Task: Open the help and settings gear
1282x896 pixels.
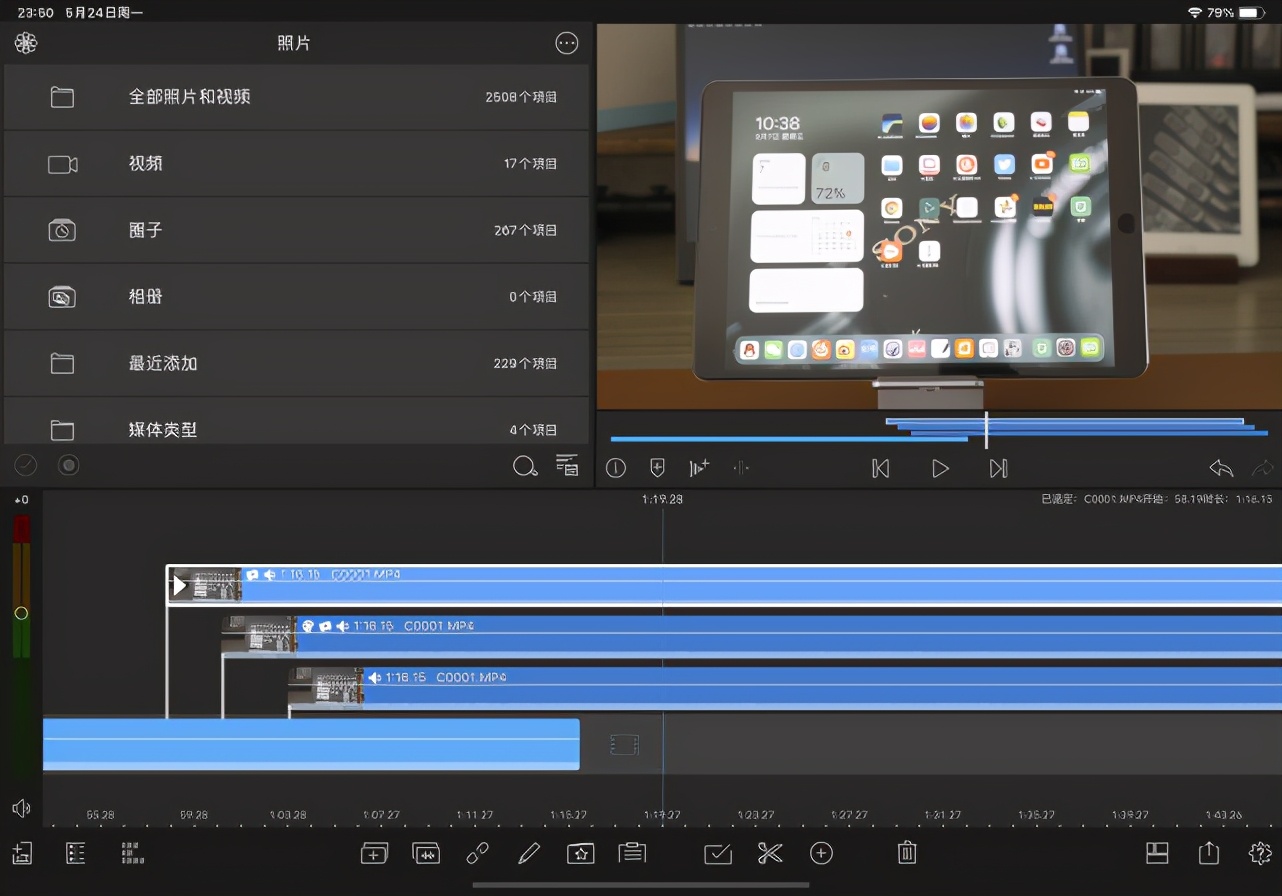Action: click(x=1260, y=853)
